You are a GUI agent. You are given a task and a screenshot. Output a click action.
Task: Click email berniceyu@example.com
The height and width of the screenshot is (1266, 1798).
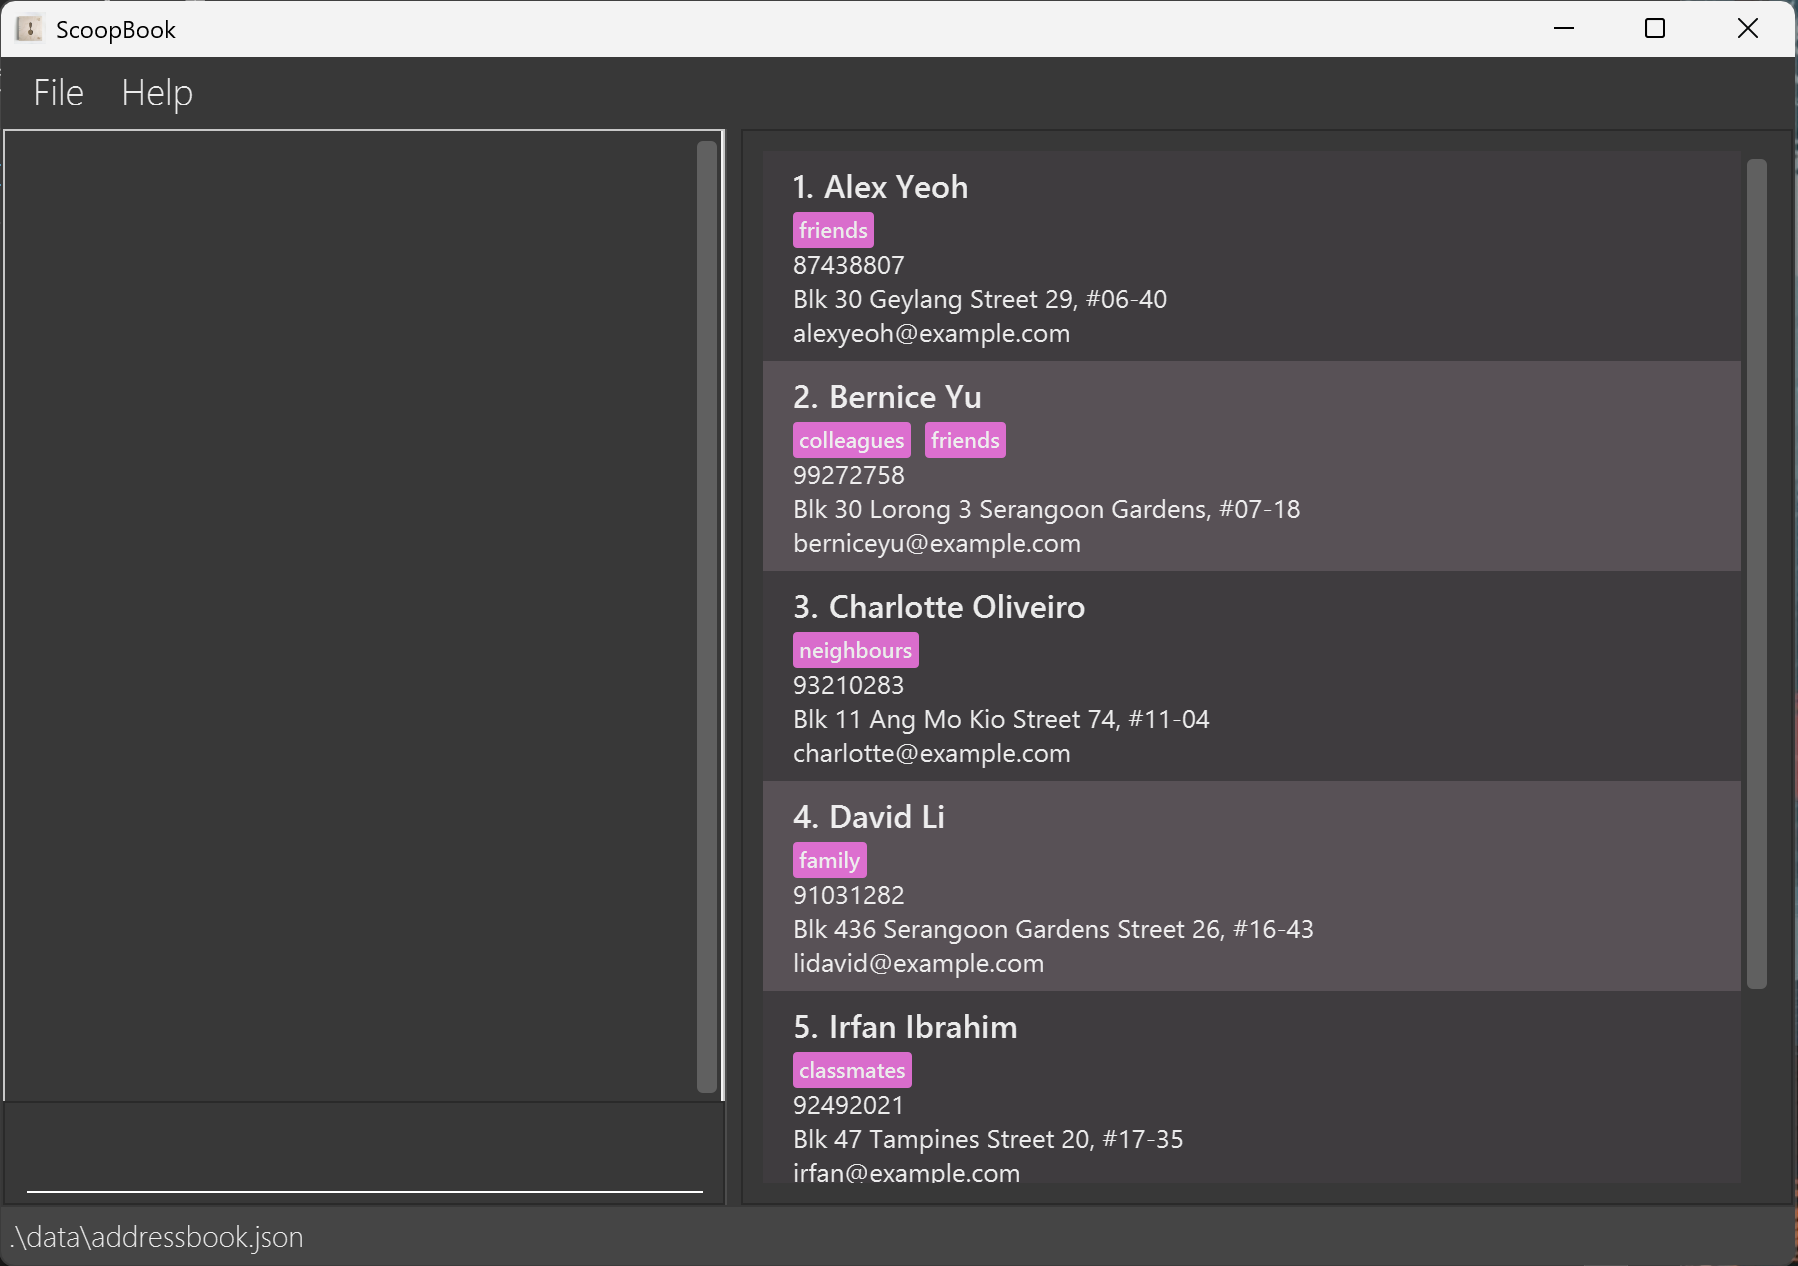coord(937,543)
